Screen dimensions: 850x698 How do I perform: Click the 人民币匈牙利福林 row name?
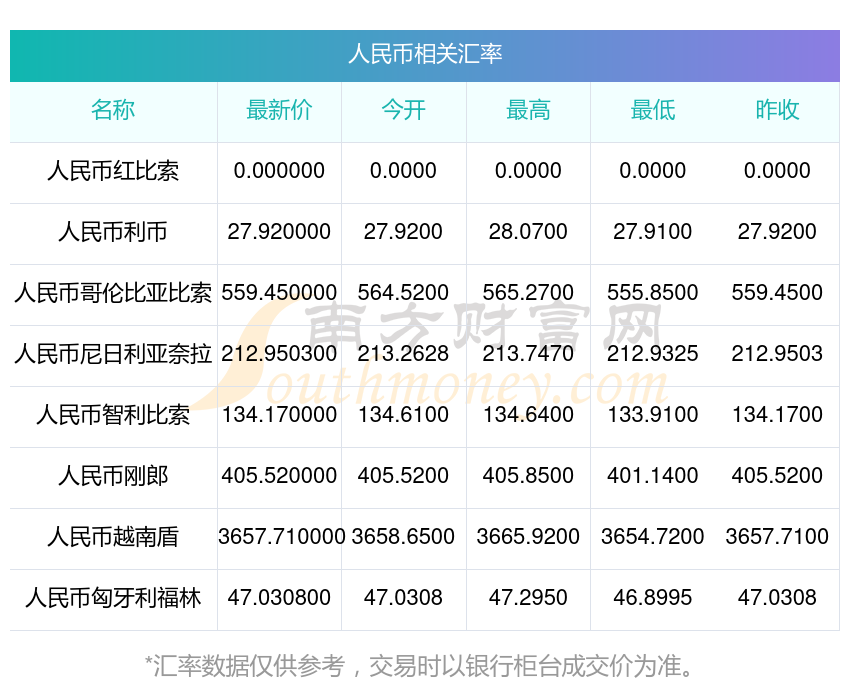[x=113, y=598]
